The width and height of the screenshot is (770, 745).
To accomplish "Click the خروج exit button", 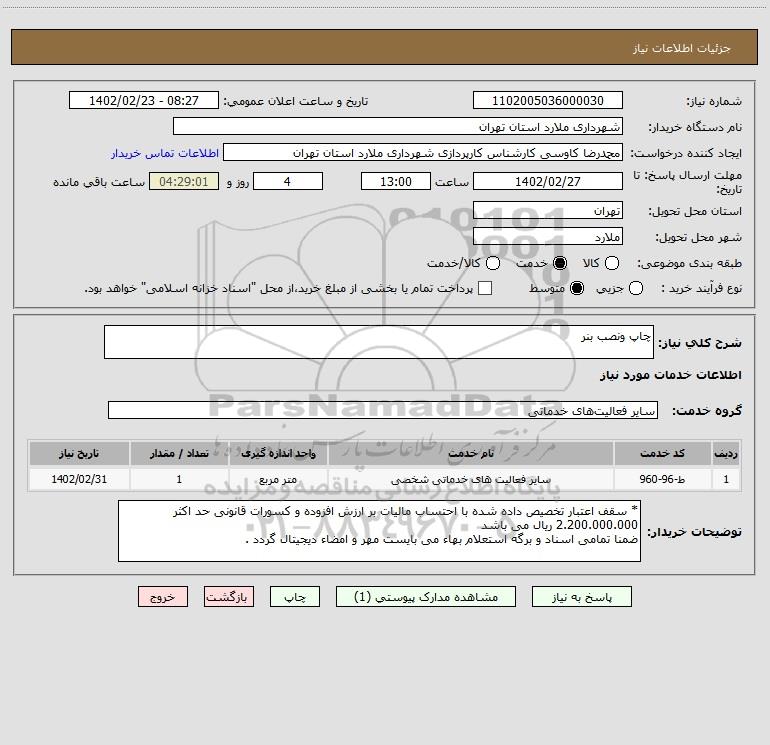I will (x=163, y=597).
